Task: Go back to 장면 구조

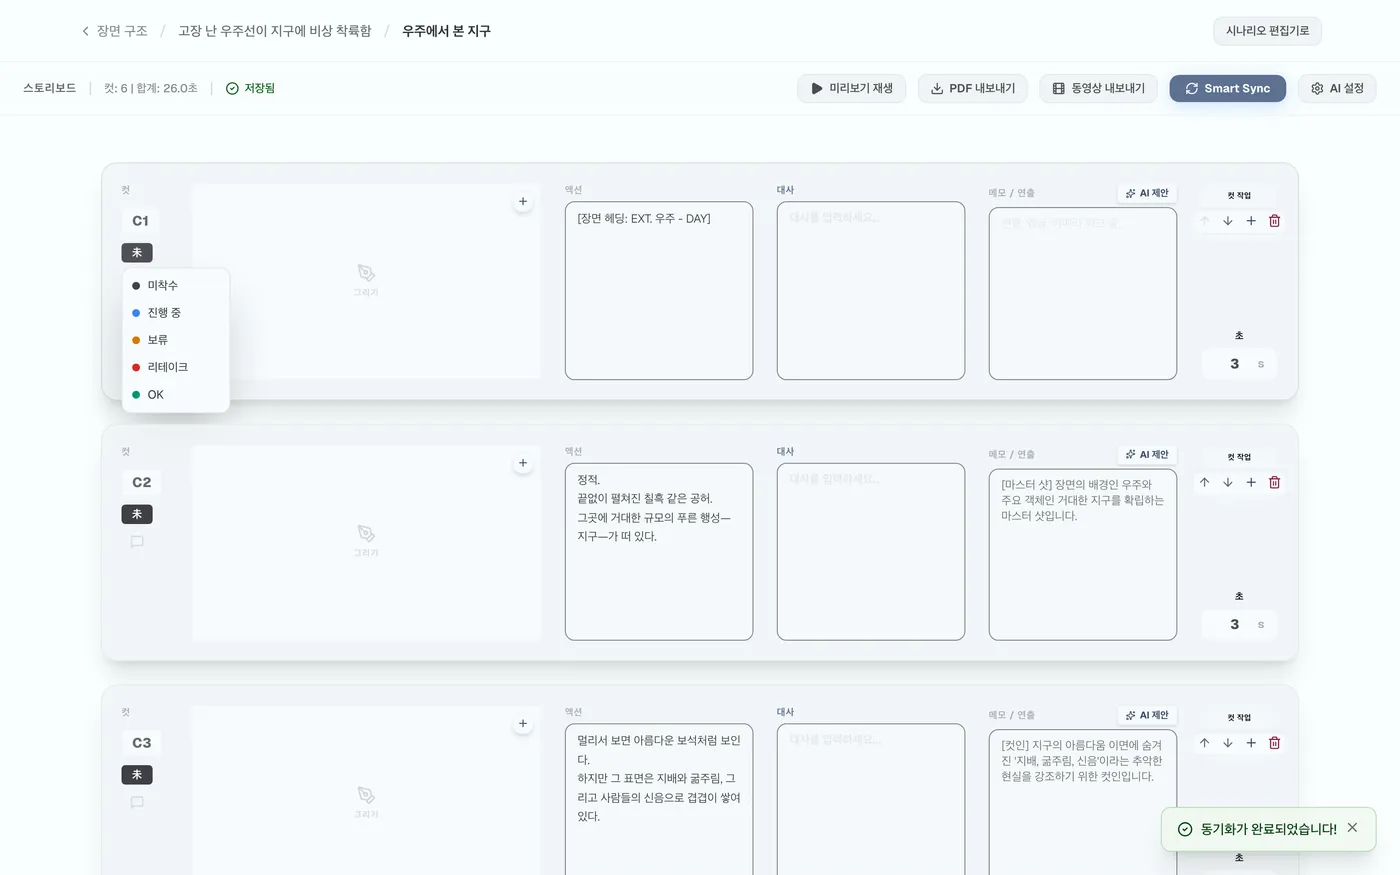Action: coord(114,31)
